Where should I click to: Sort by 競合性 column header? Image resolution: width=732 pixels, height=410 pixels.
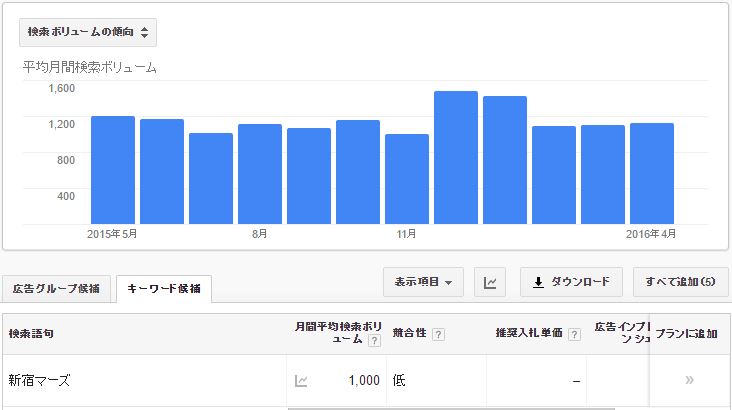pos(409,333)
